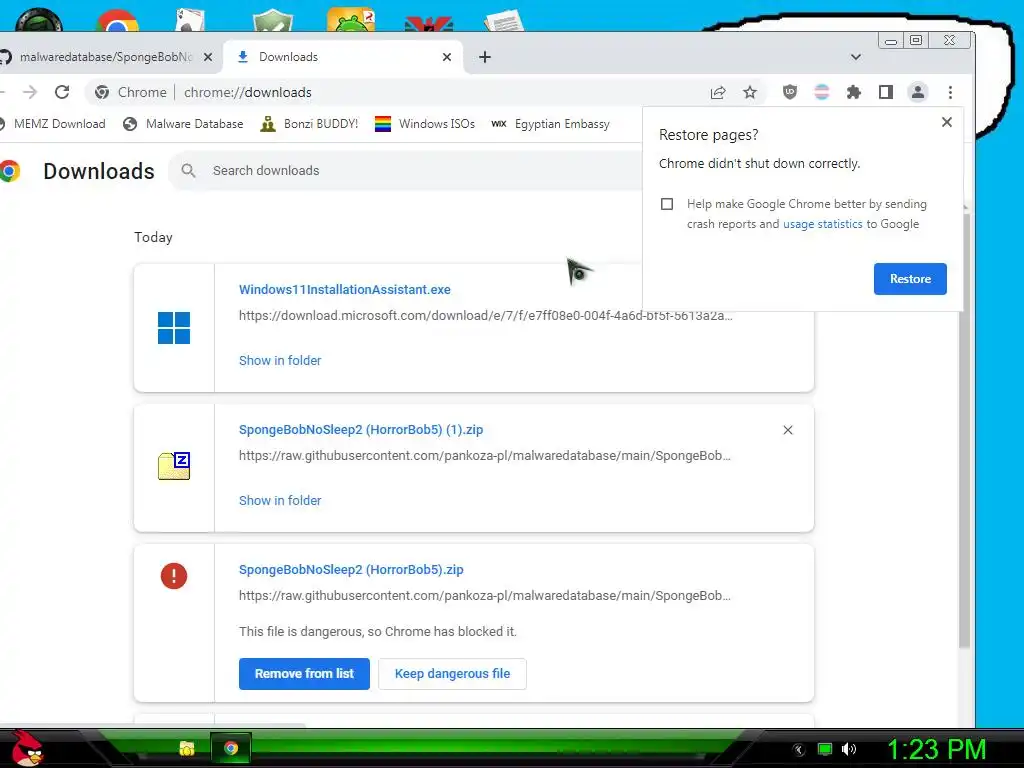Expand the tab search chevron

[856, 57]
